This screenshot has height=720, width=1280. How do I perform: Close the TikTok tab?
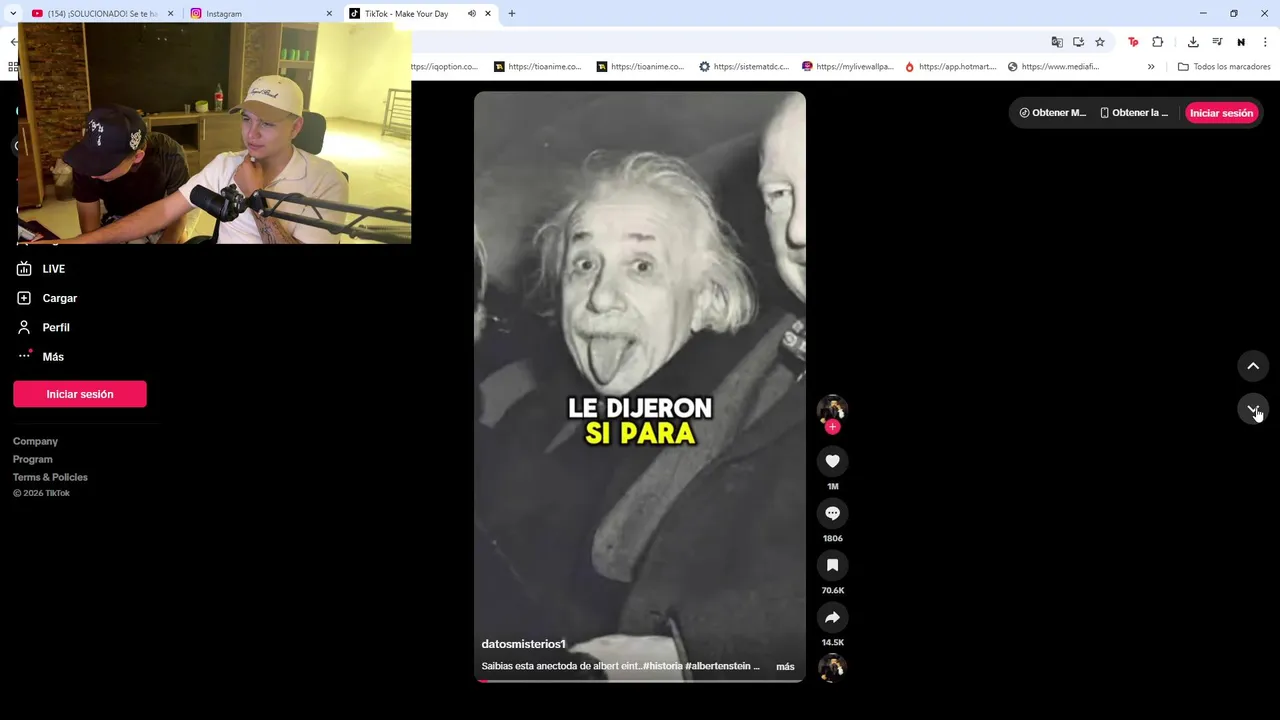[488, 14]
